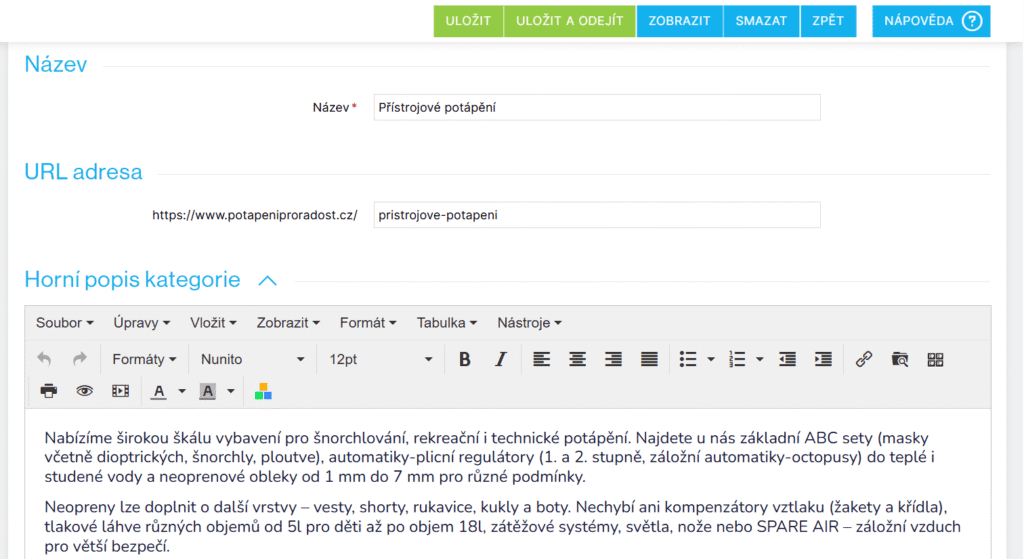Screen dimensions: 1024x559
Task: Preview content with the eye icon
Action: click(x=84, y=391)
